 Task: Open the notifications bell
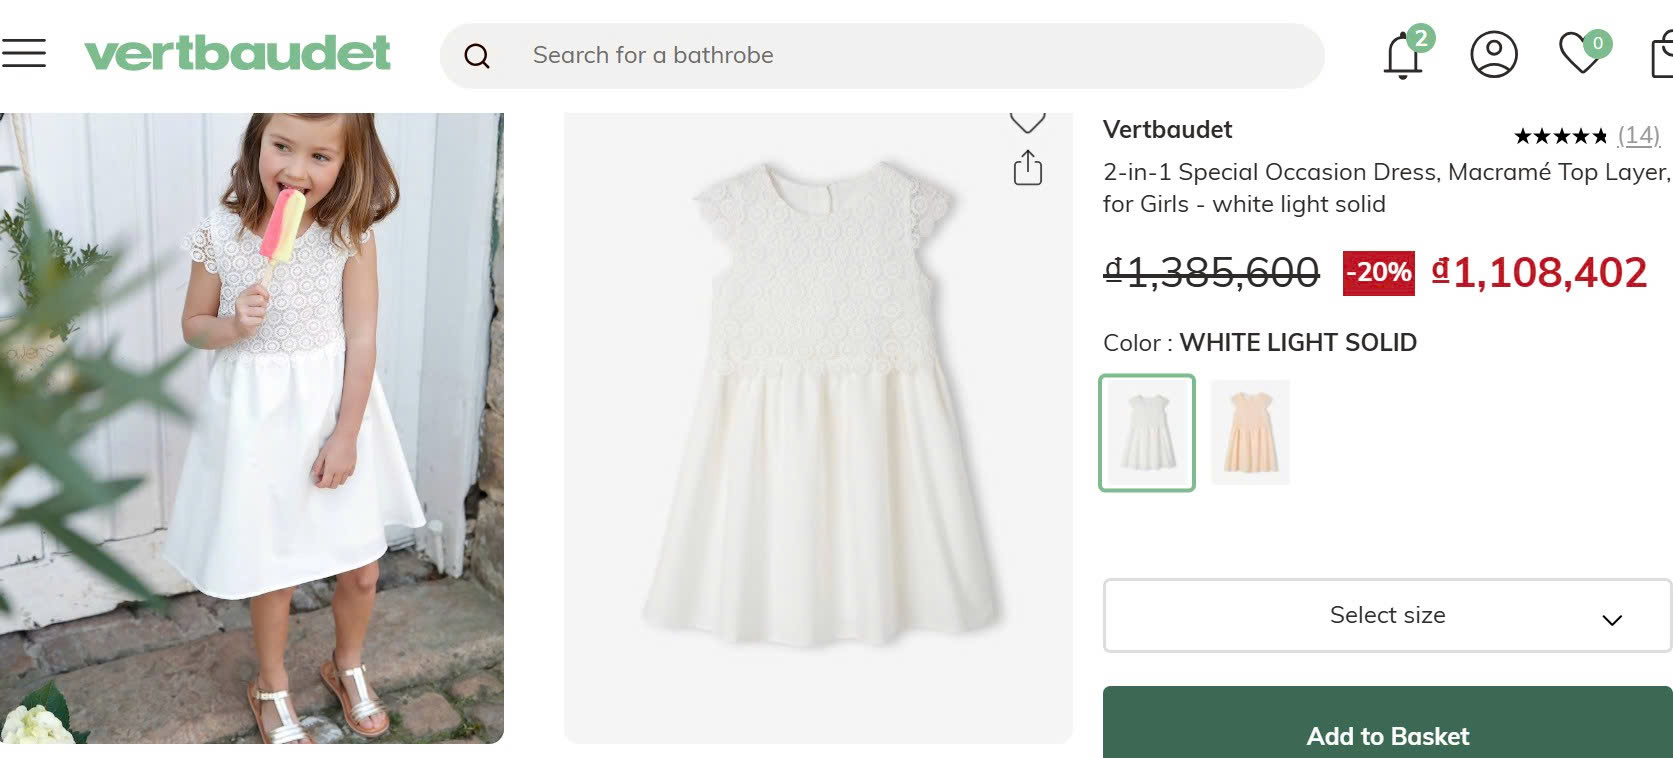pyautogui.click(x=1403, y=56)
